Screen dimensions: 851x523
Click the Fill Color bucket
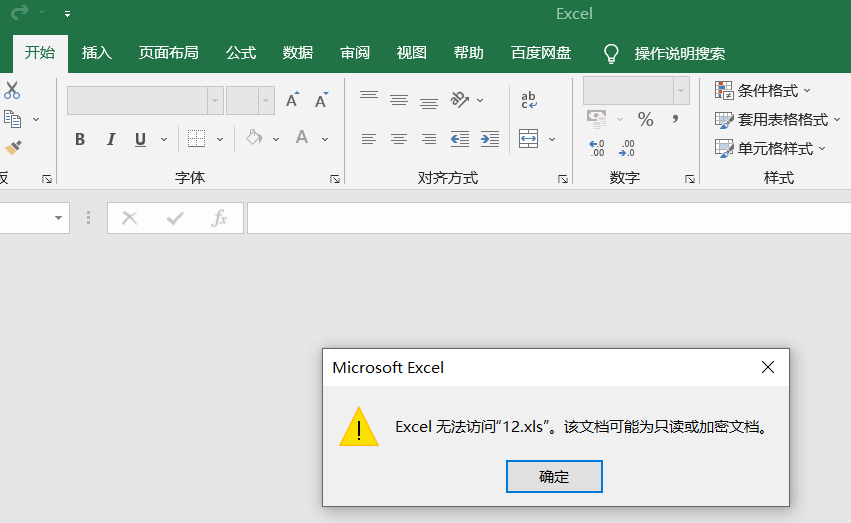[x=253, y=137]
